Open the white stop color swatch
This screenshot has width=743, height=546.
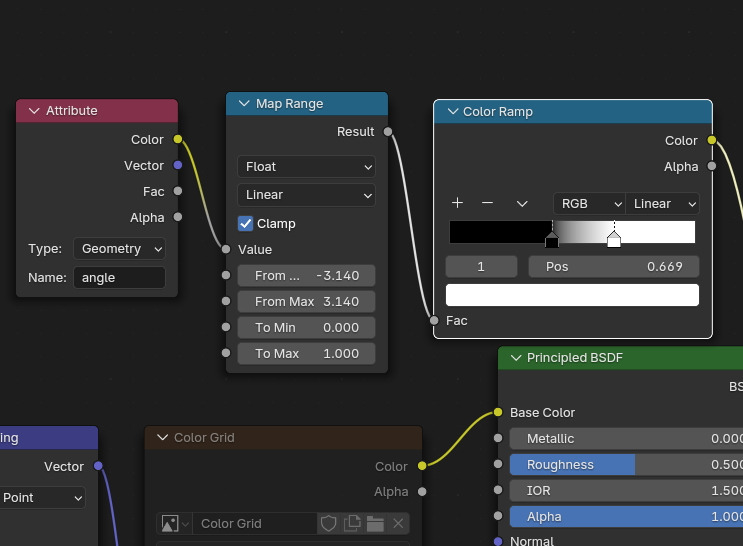572,295
